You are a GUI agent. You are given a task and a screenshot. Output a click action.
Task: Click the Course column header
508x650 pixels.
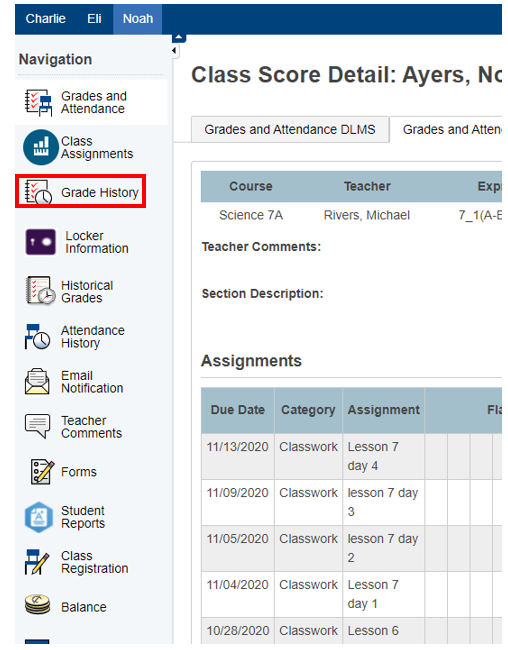tap(251, 187)
